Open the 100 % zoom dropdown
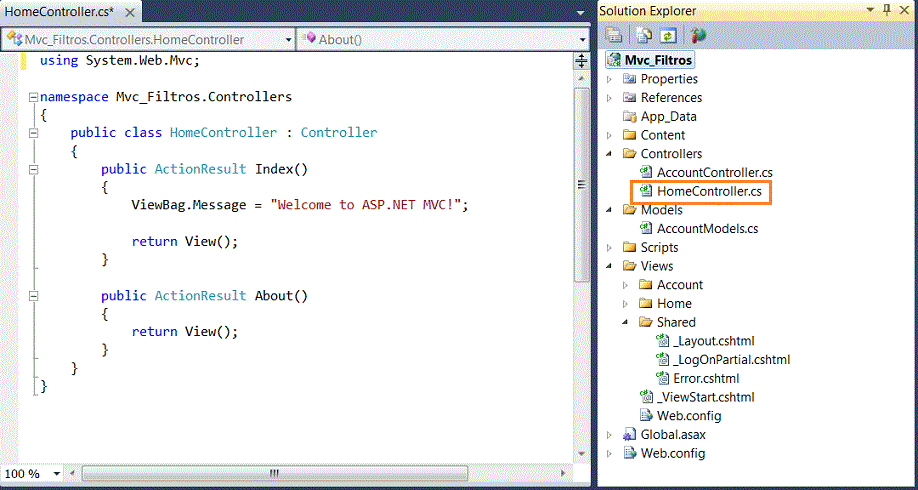The height and width of the screenshot is (490, 918). 56,473
